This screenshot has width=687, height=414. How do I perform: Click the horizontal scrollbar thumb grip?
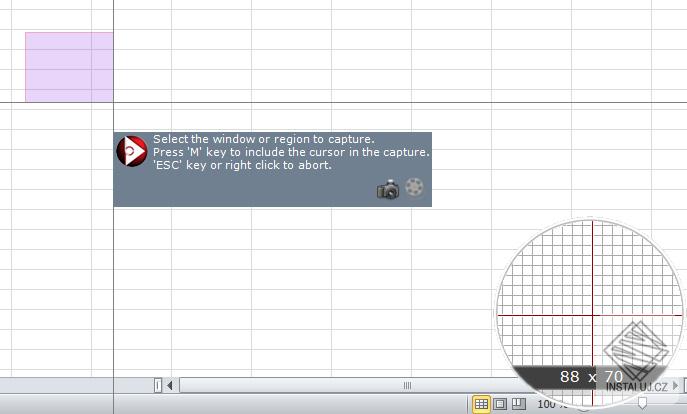point(407,386)
